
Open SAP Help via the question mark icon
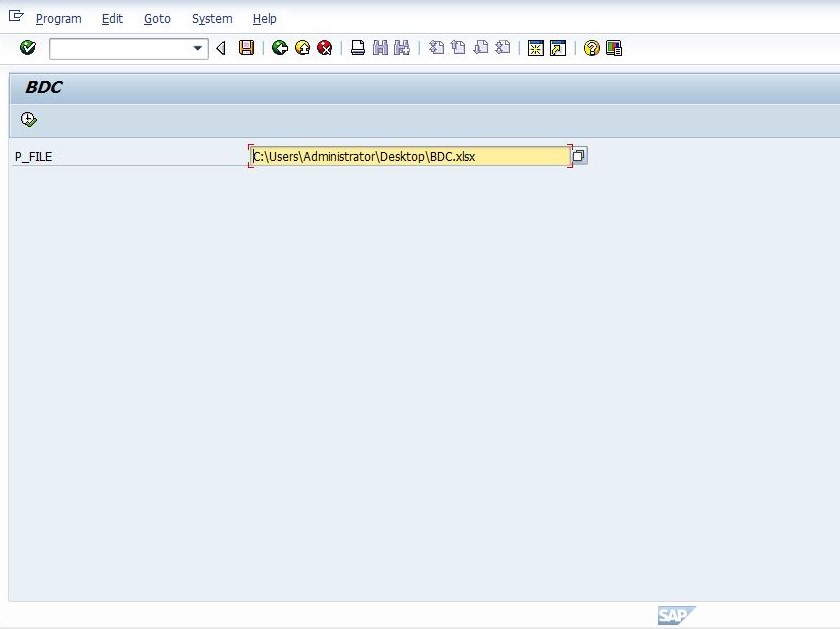click(x=590, y=47)
